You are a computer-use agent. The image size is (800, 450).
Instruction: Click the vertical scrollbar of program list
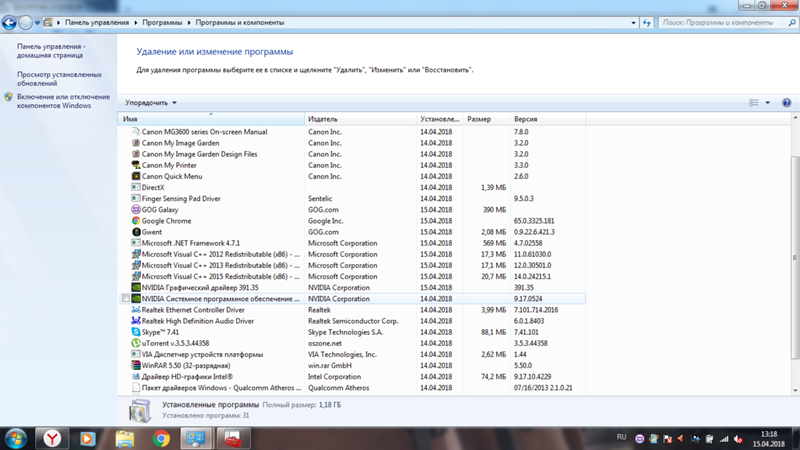pos(795,258)
